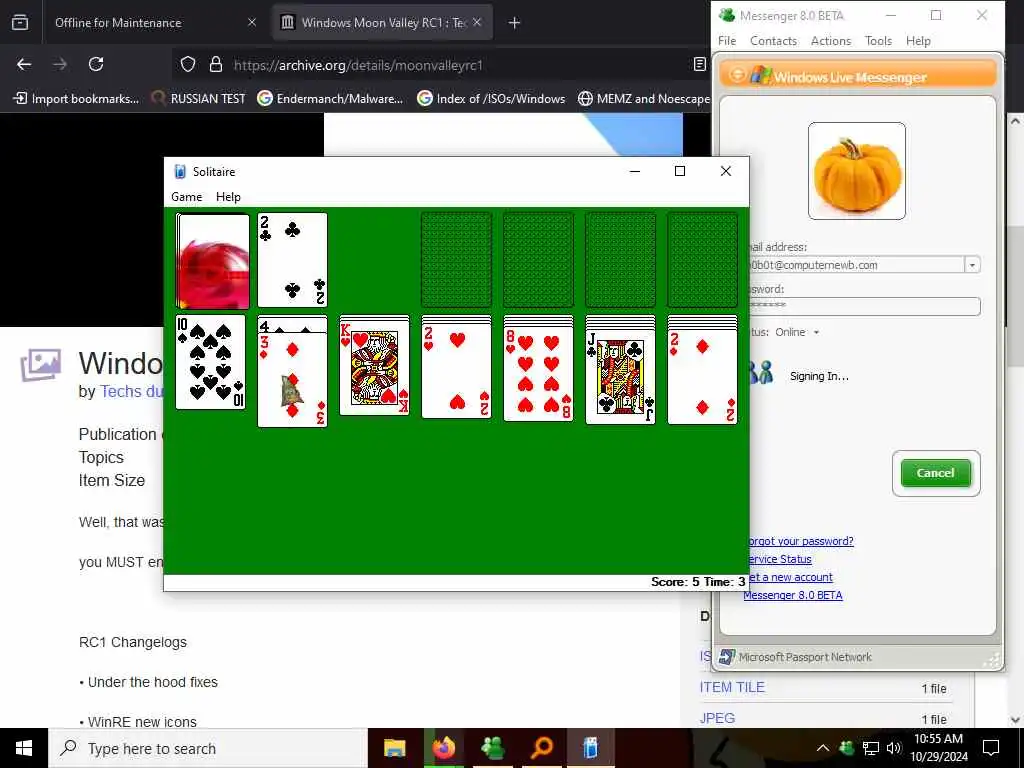Open the Game menu in Solitaire
The image size is (1024, 768).
click(186, 197)
